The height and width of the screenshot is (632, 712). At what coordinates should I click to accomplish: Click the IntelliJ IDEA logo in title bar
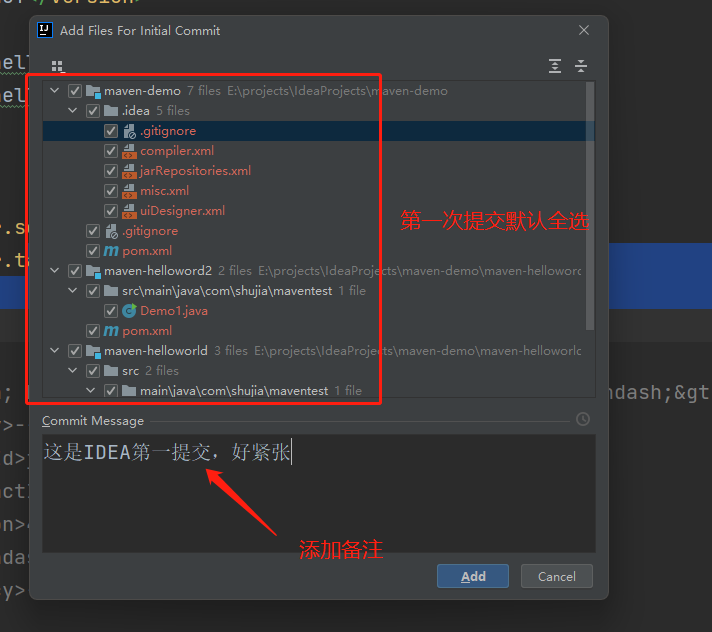pyautogui.click(x=44, y=30)
